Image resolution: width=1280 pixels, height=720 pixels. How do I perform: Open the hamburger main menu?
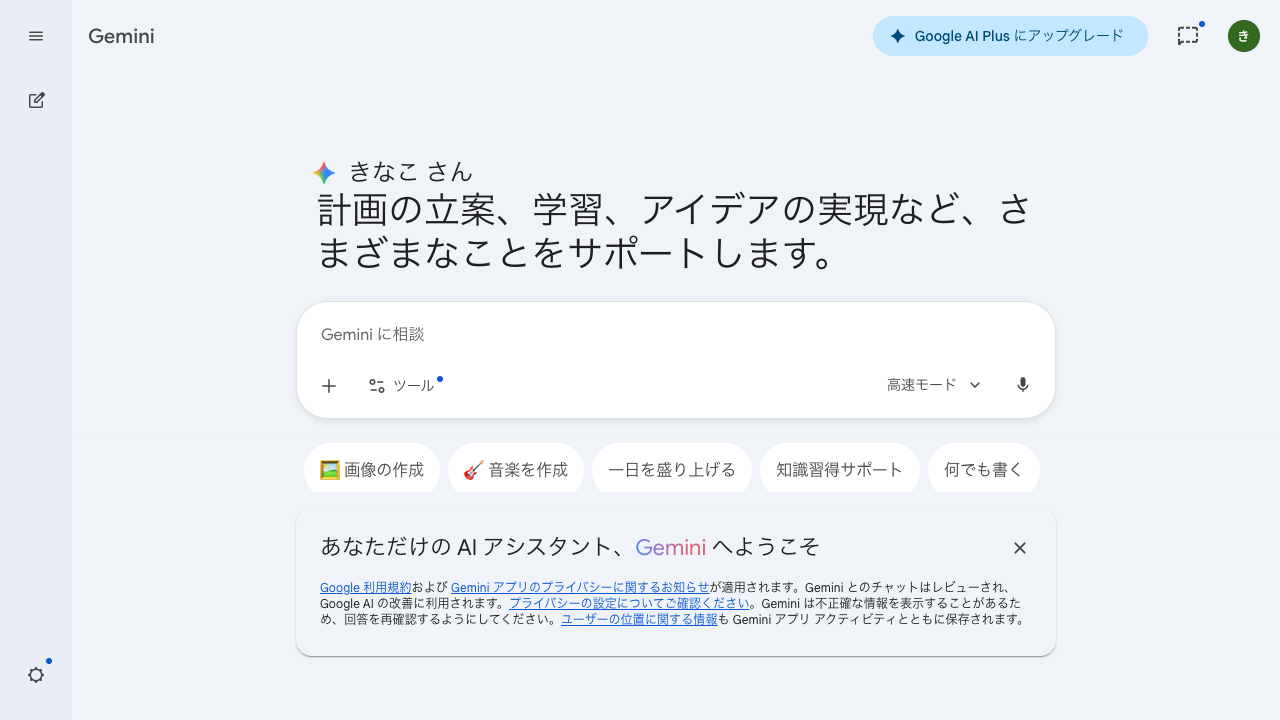click(36, 36)
